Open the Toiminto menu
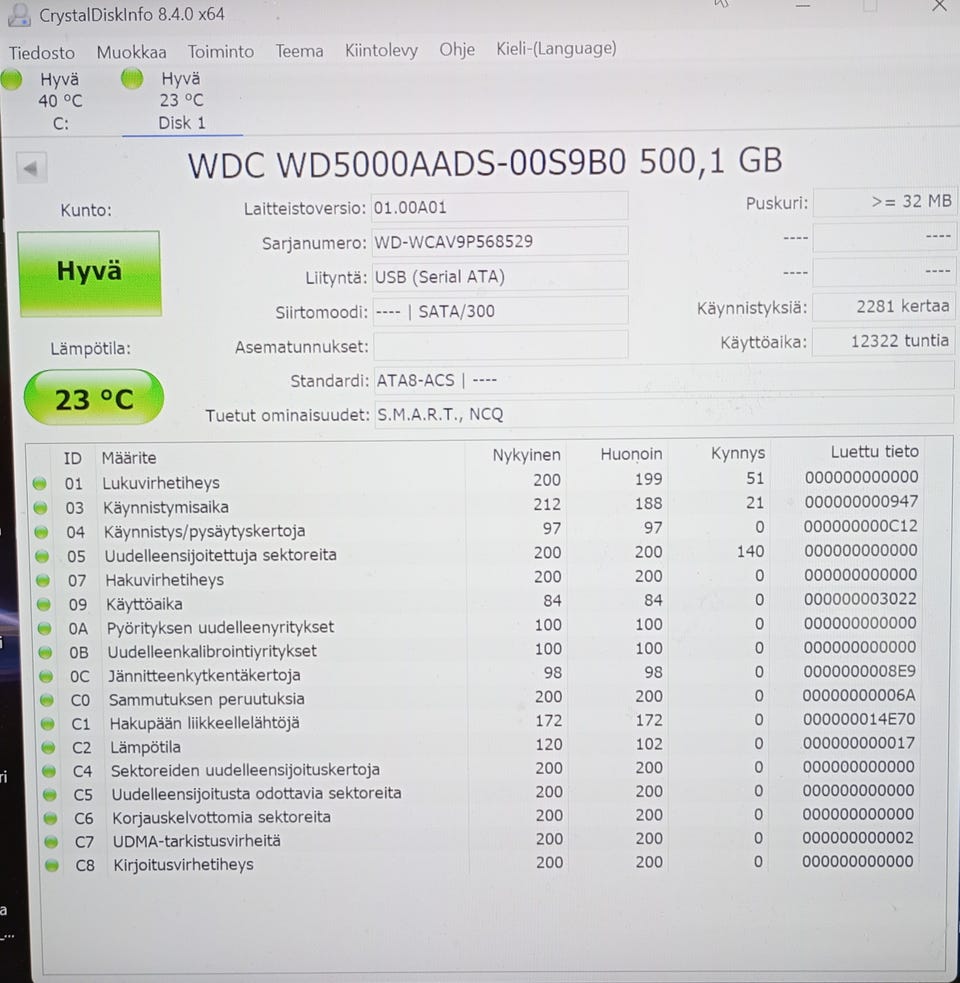Viewport: 960px width, 983px height. click(x=221, y=51)
